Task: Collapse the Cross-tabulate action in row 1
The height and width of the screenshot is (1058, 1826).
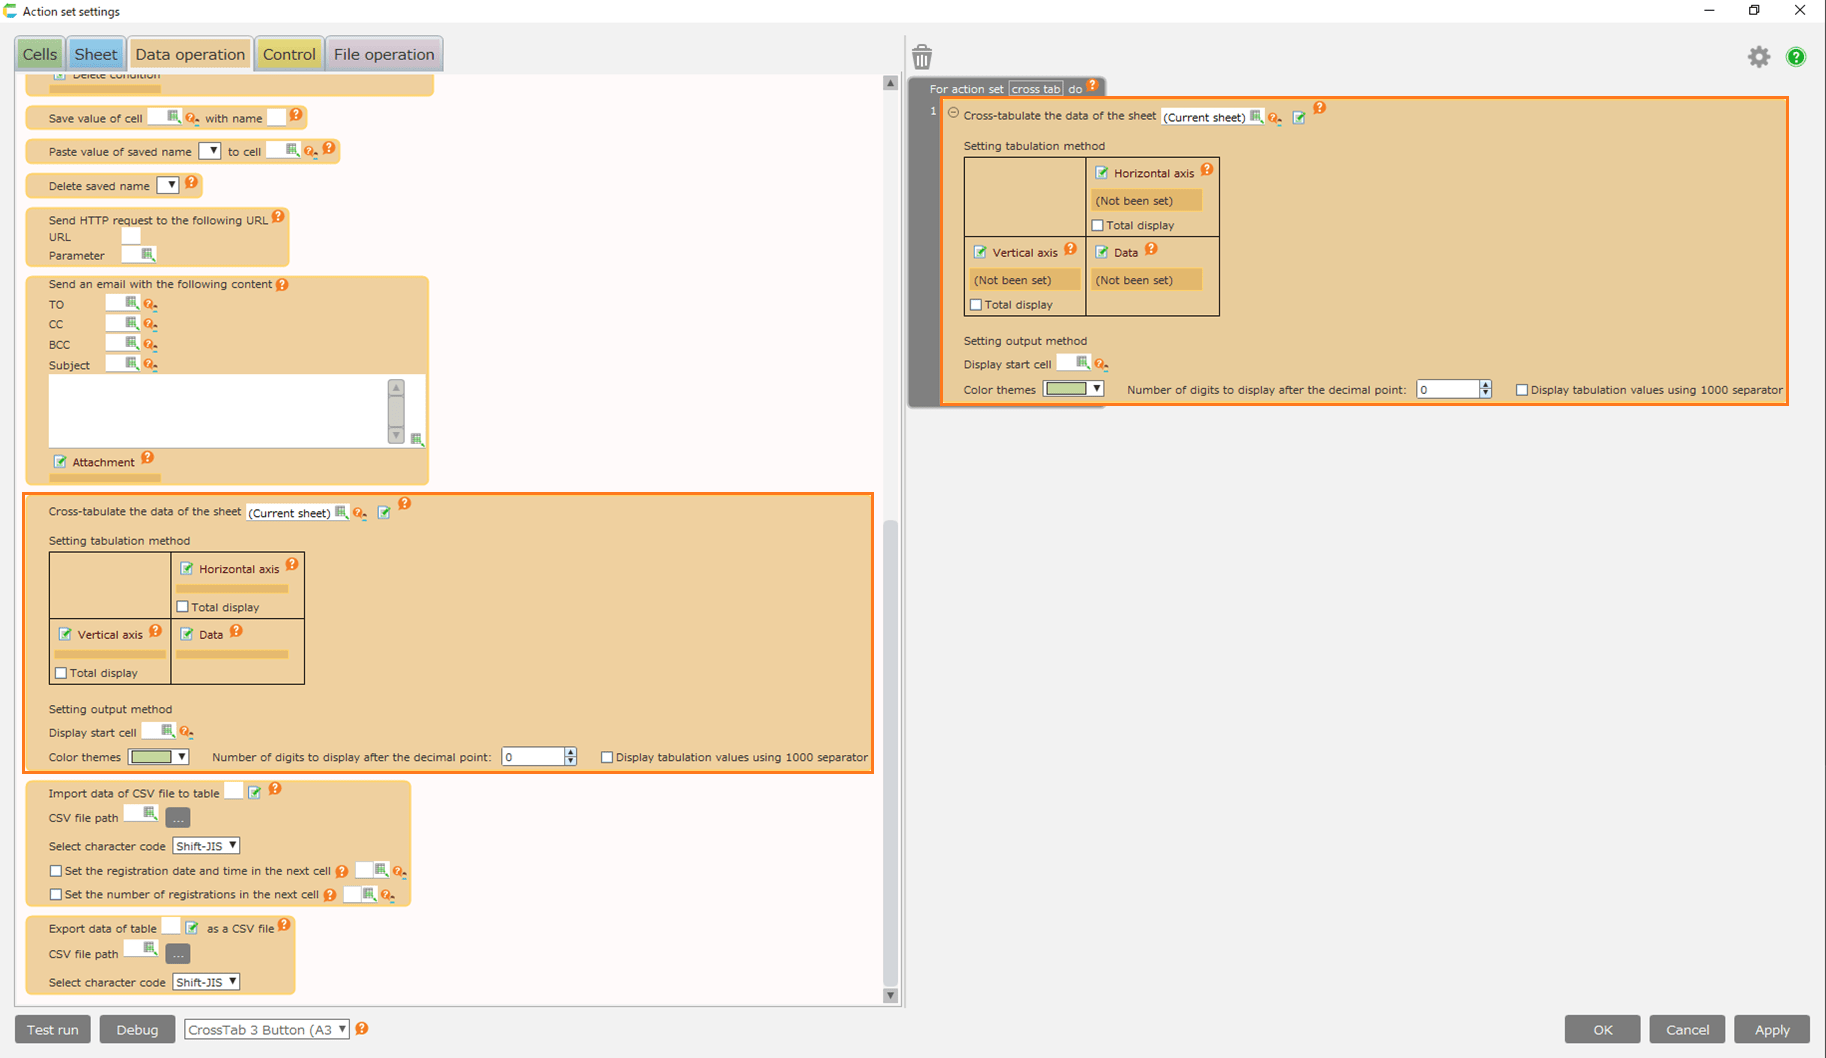Action: coord(953,113)
